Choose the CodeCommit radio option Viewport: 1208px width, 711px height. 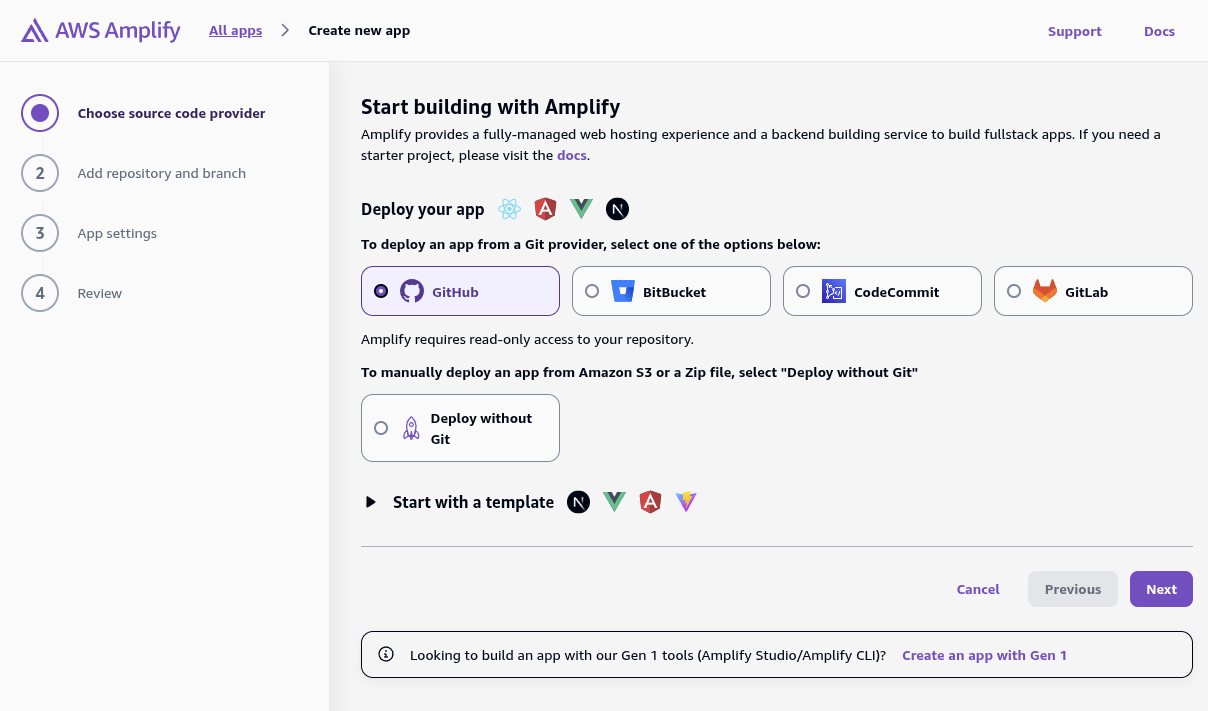803,291
